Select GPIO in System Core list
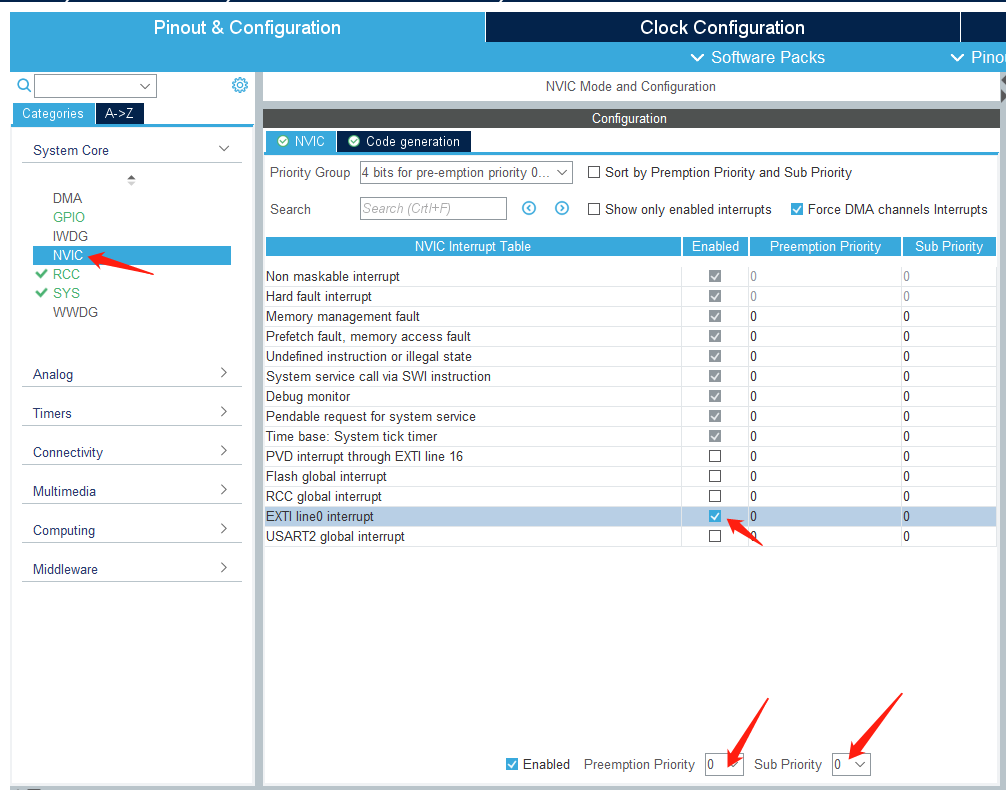The width and height of the screenshot is (1006, 790). click(69, 217)
